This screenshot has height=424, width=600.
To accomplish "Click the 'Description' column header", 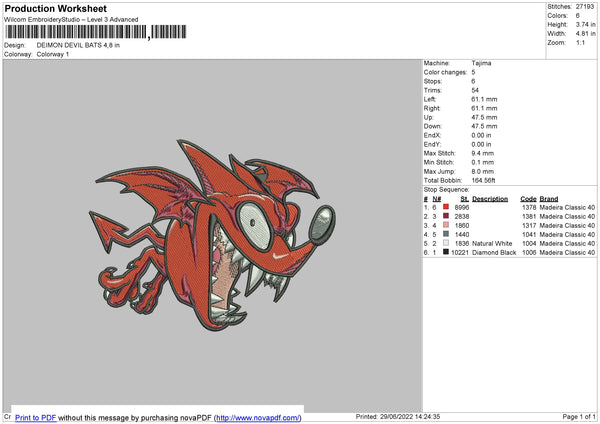I will [x=490, y=199].
